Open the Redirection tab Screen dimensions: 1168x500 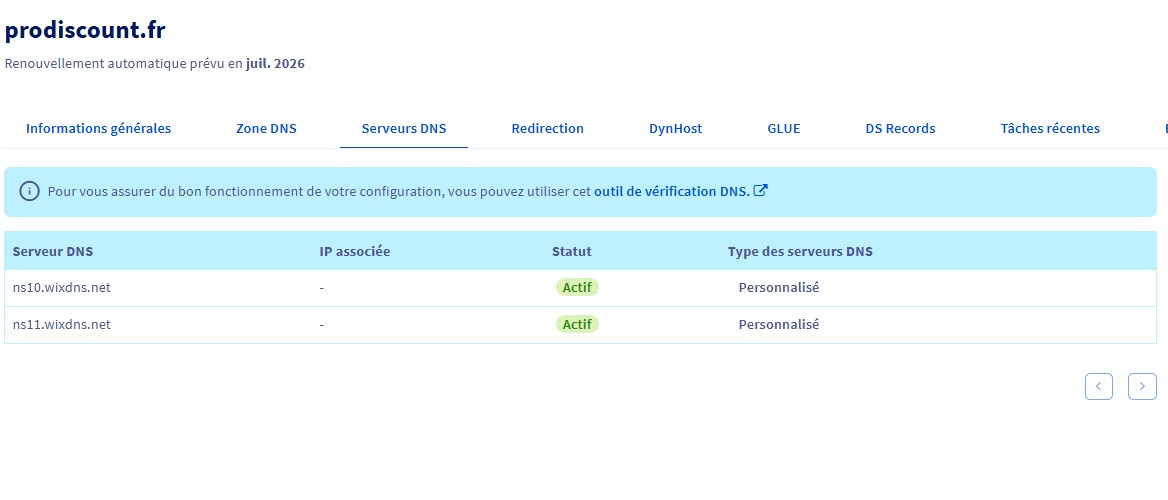547,128
